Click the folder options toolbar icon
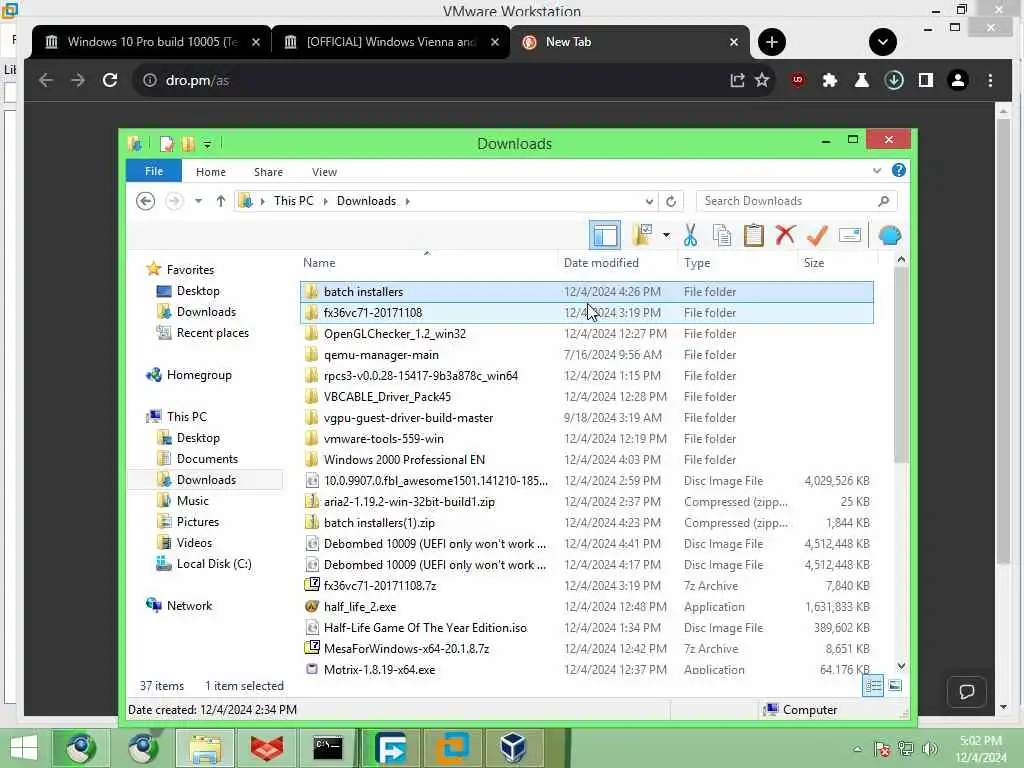1024x768 pixels. coord(642,235)
